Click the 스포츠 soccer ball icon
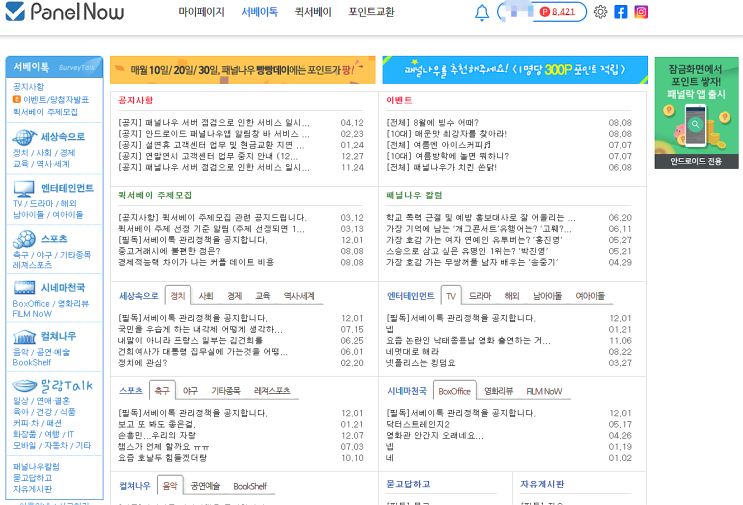This screenshot has width=743, height=505. (24, 239)
